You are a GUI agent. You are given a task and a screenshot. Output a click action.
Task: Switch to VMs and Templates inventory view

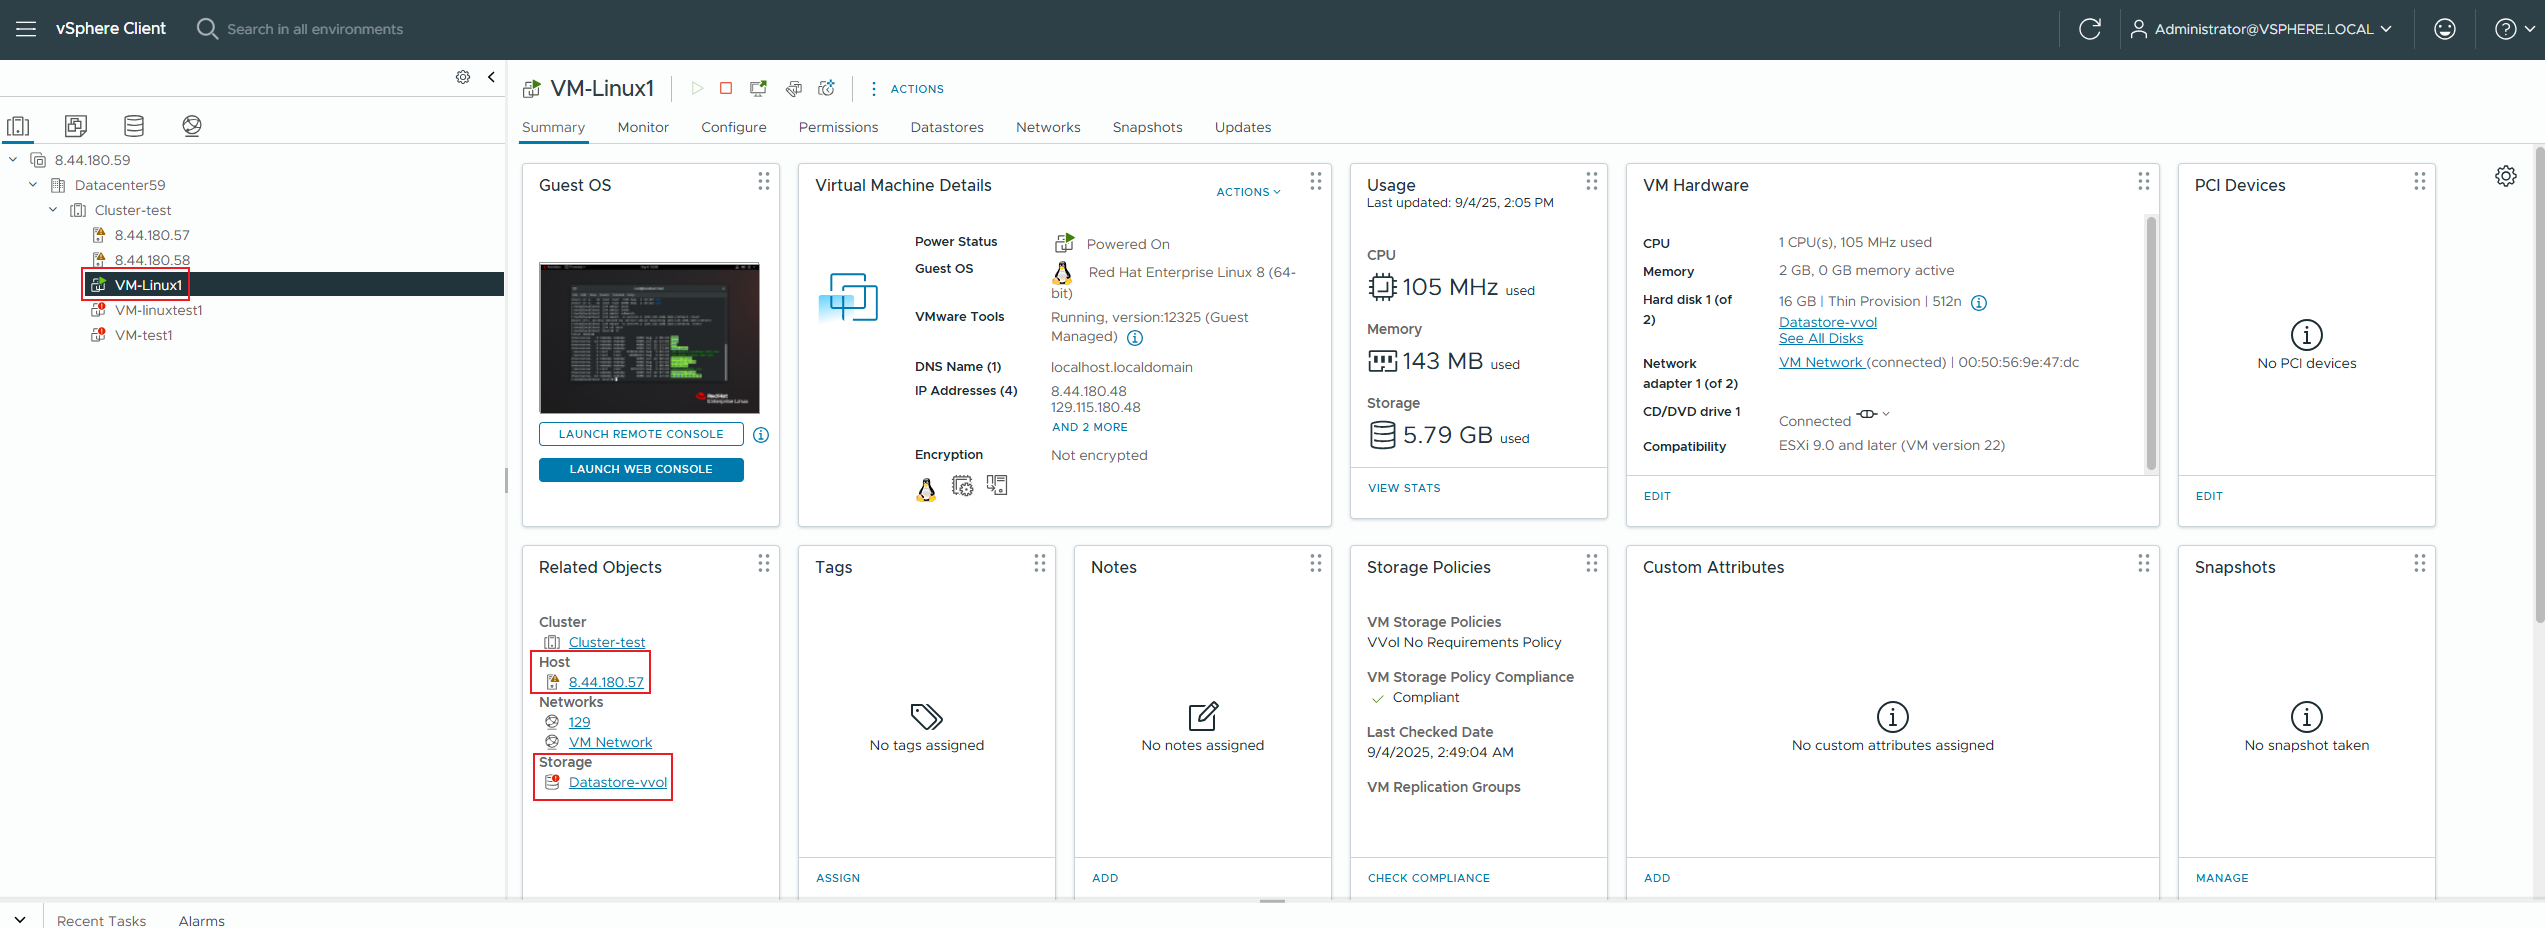(76, 126)
